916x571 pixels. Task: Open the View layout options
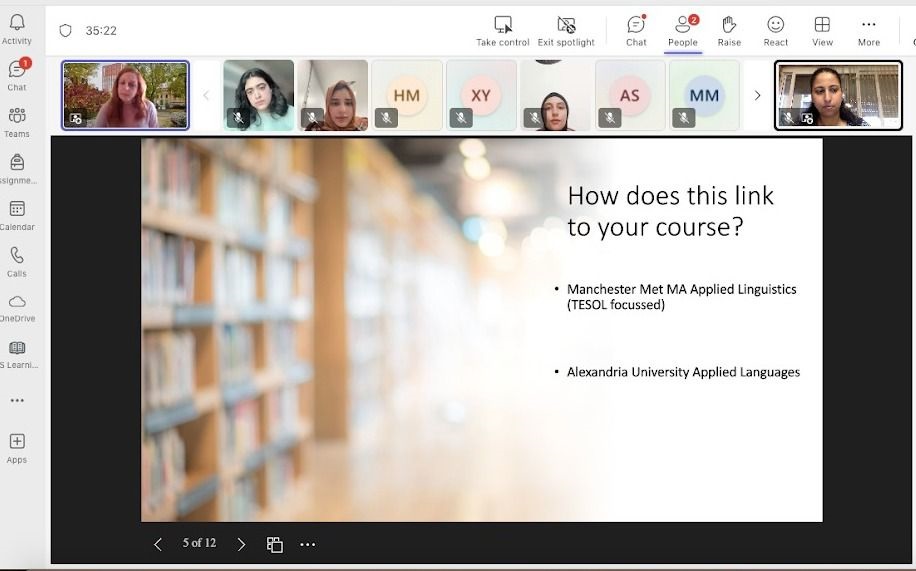[822, 31]
